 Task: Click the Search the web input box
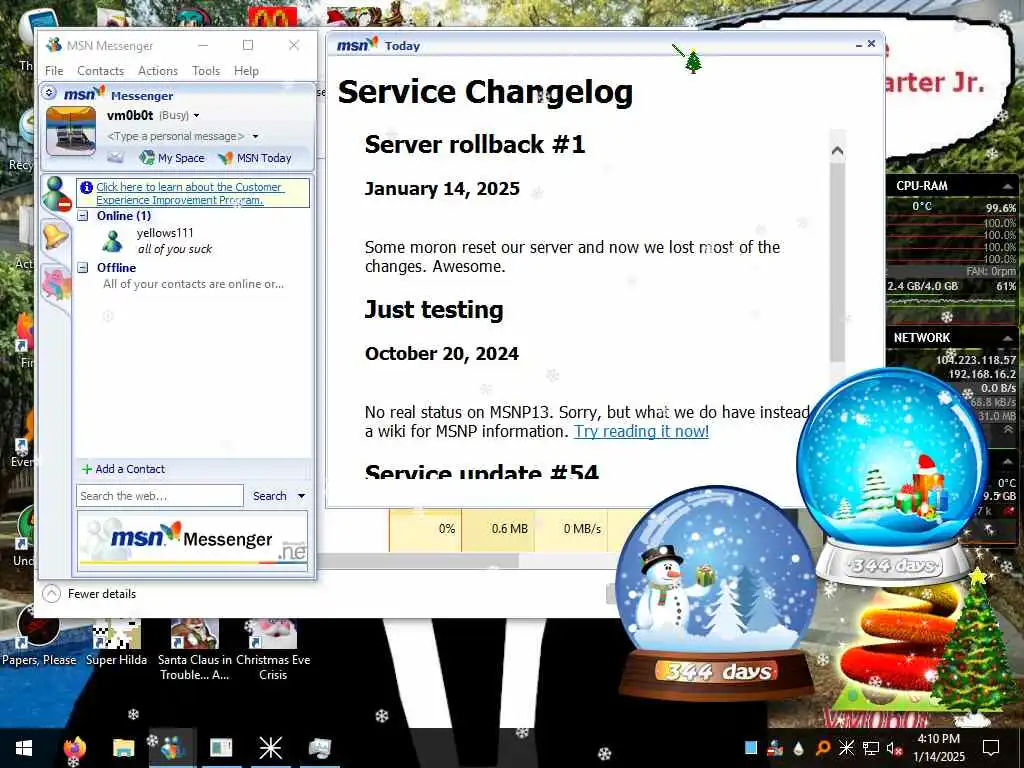(159, 496)
